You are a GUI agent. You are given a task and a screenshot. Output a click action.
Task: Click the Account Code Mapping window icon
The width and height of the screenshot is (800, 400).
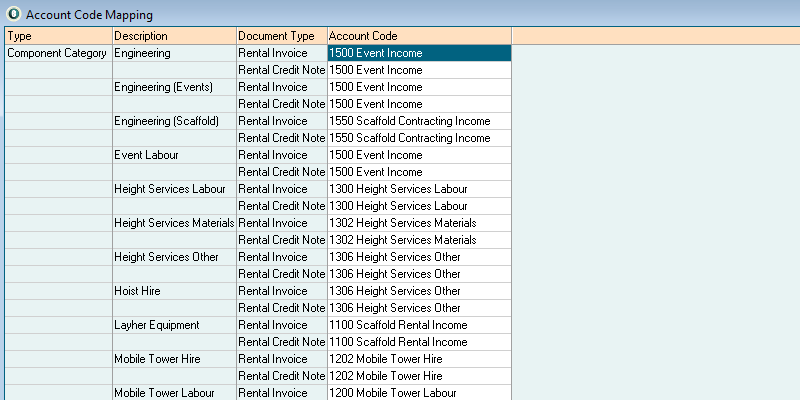pyautogui.click(x=12, y=14)
